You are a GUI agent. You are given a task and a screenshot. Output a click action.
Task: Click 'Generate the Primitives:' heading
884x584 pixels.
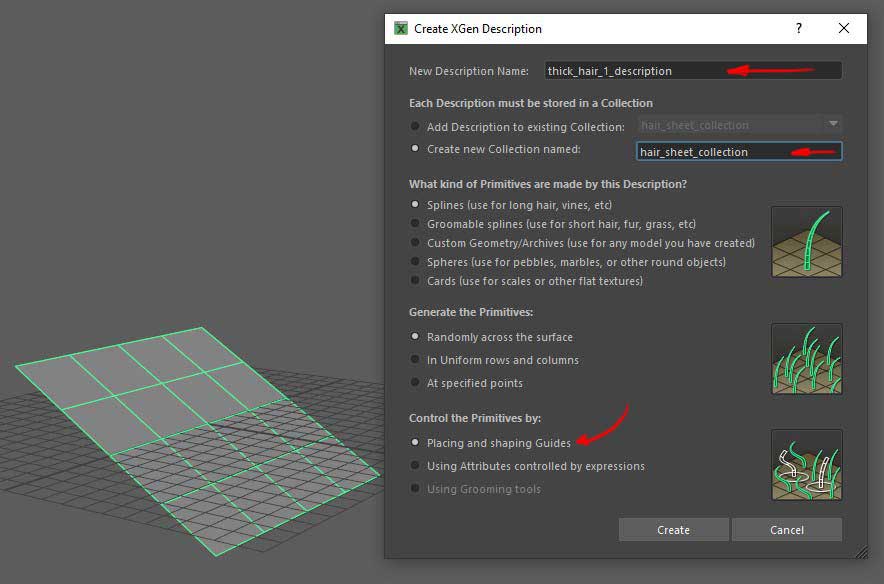471,312
